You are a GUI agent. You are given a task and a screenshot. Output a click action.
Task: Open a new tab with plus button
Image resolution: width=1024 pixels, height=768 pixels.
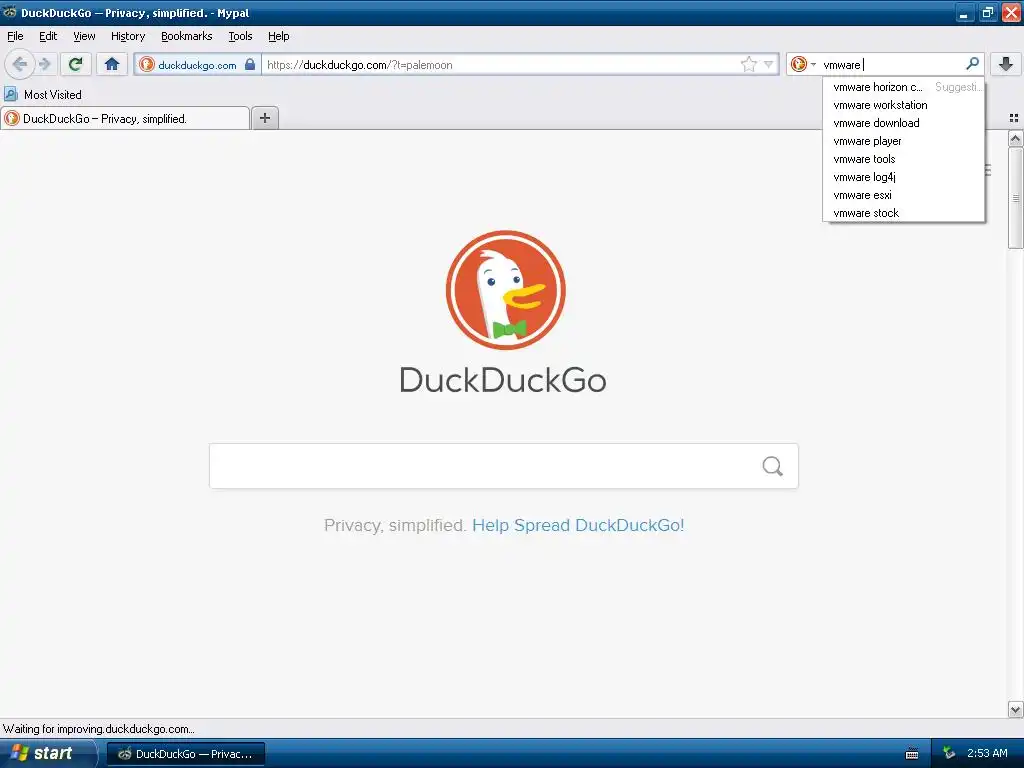[264, 118]
